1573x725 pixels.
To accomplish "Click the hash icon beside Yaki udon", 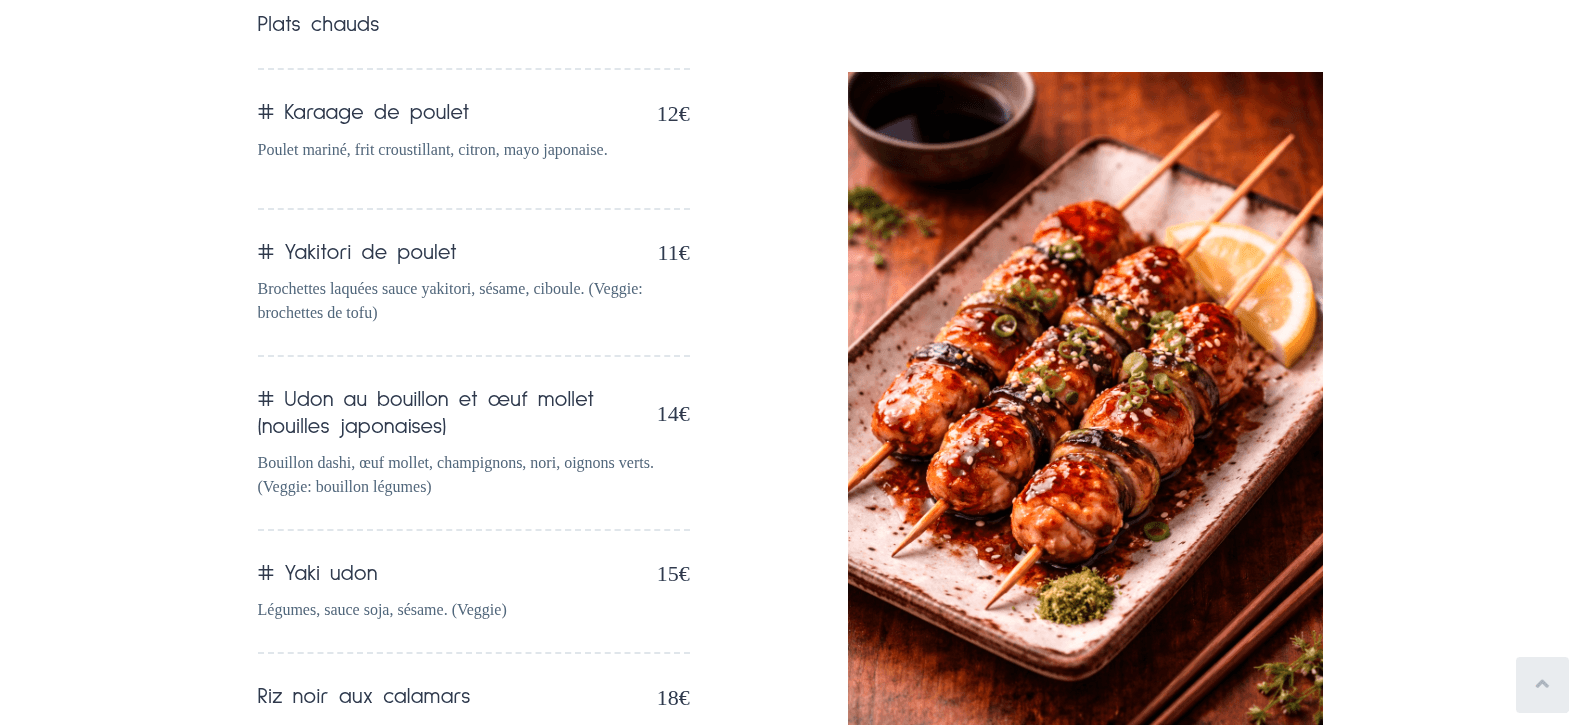I will [265, 574].
